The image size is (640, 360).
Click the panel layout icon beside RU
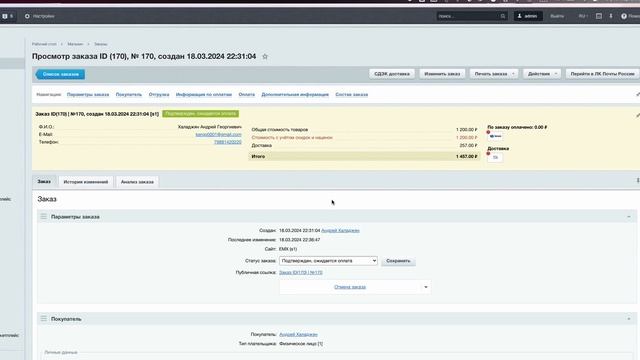(599, 16)
